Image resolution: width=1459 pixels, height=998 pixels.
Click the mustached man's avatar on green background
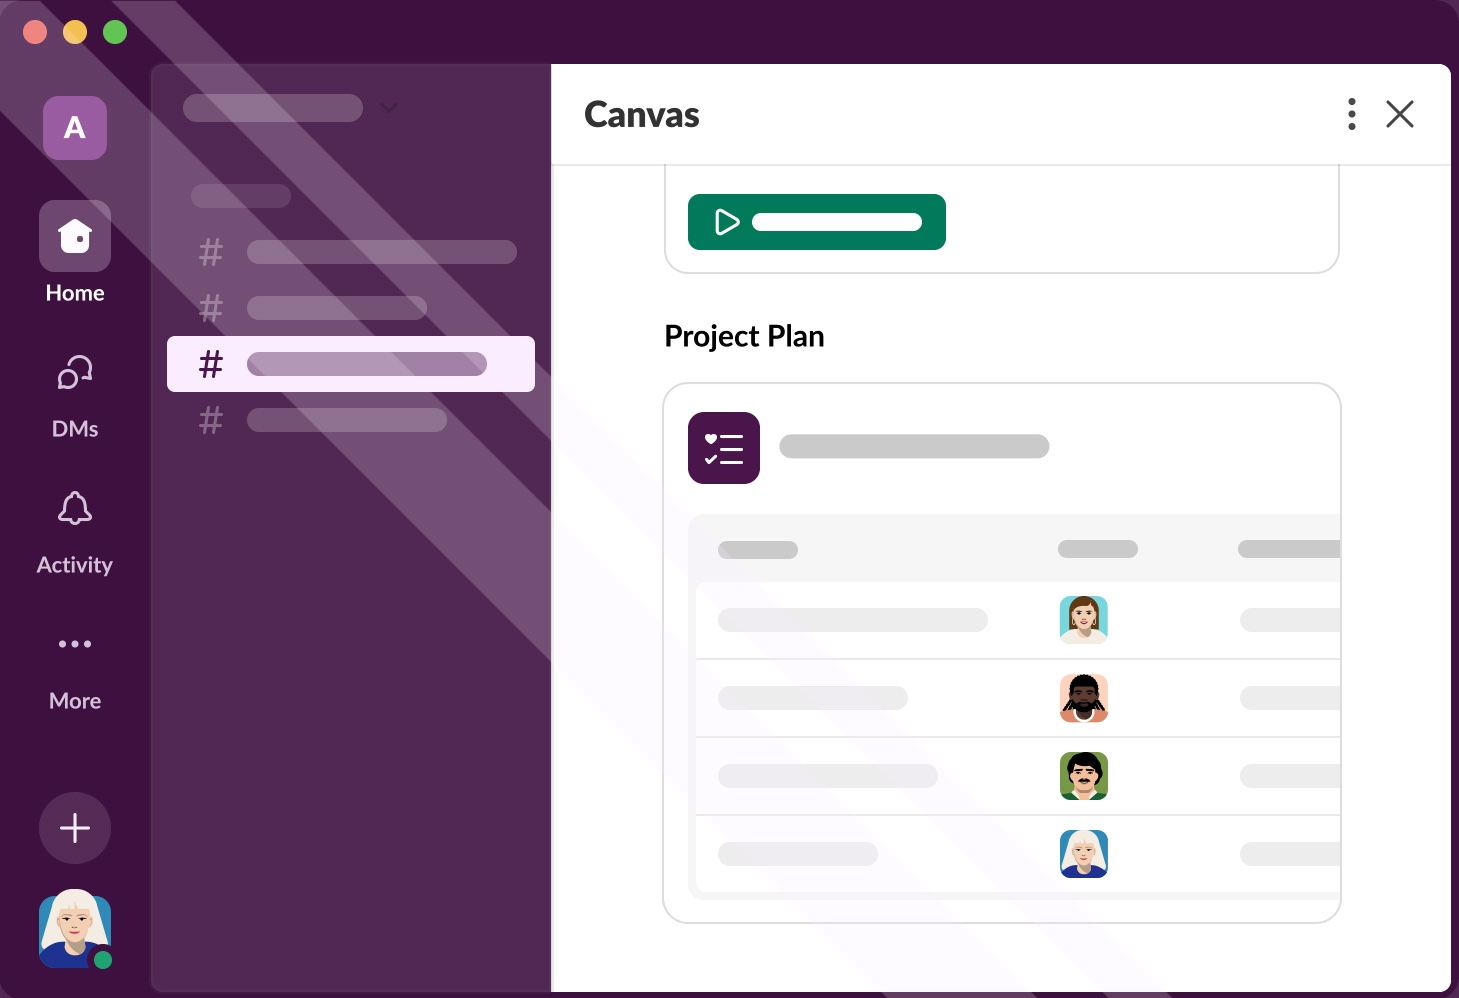tap(1084, 776)
